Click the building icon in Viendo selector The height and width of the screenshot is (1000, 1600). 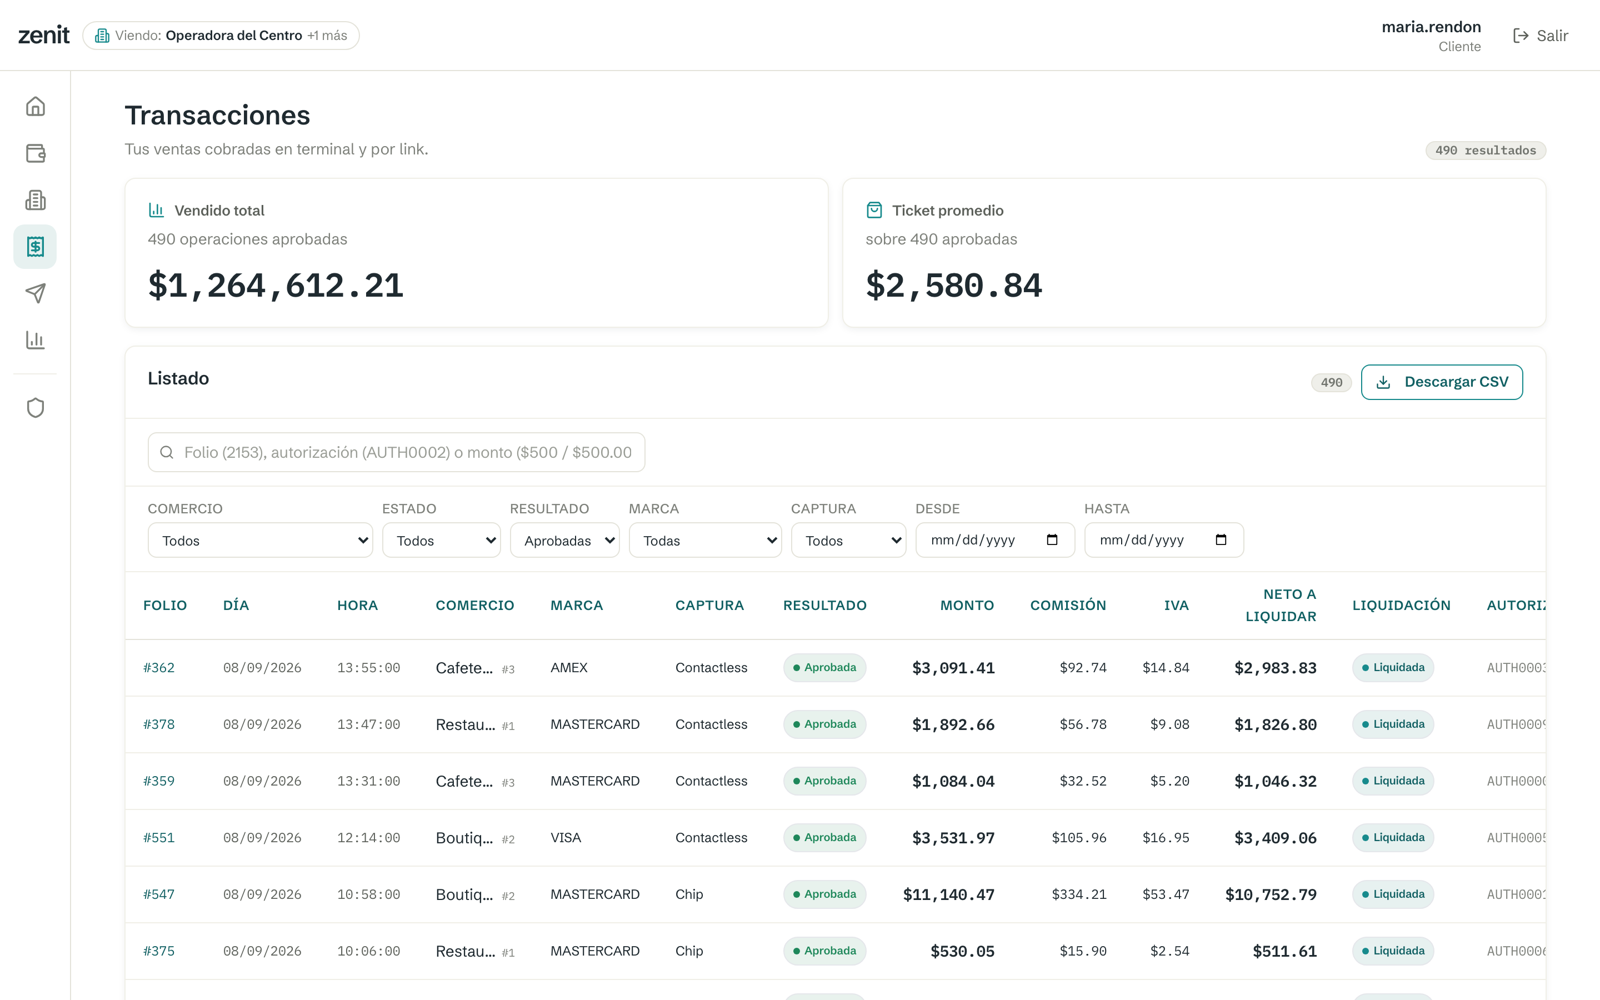coord(102,36)
